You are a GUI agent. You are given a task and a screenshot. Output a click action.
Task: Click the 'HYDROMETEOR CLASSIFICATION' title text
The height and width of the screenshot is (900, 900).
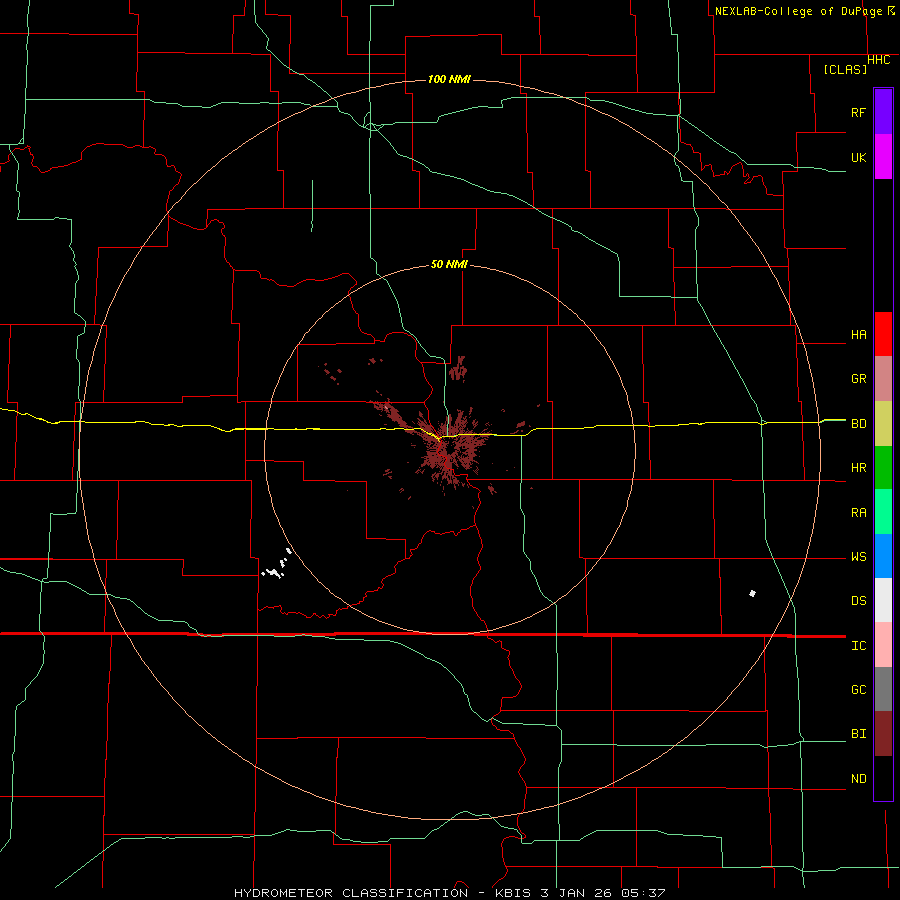(x=351, y=893)
